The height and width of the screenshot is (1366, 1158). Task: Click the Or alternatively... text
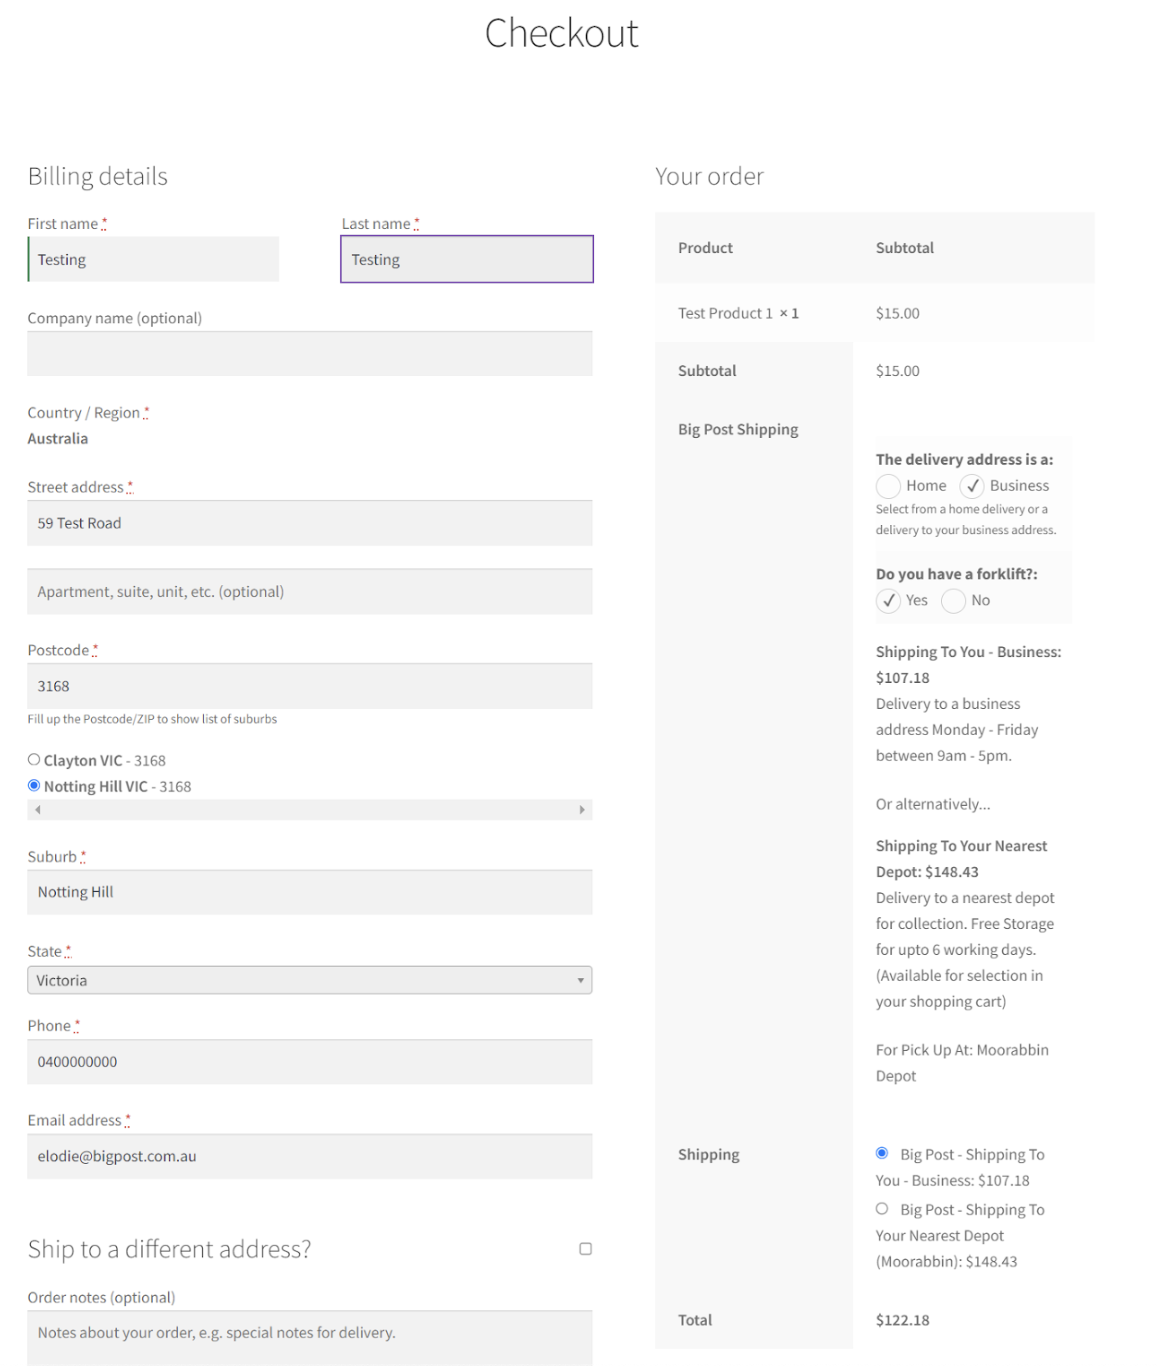[x=933, y=804]
